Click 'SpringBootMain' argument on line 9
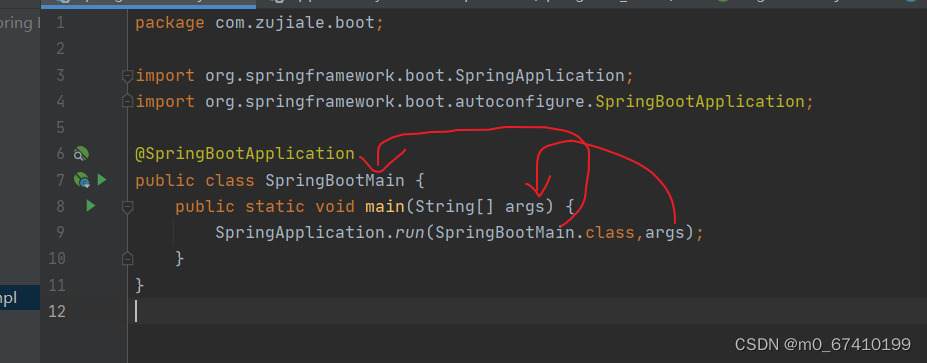 coord(505,232)
